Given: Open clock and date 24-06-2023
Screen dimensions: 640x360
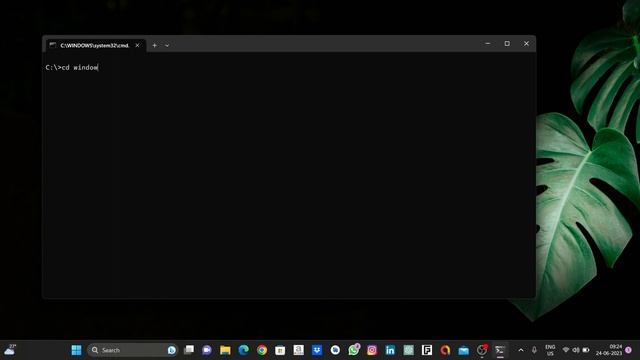Looking at the screenshot, I should pos(609,350).
